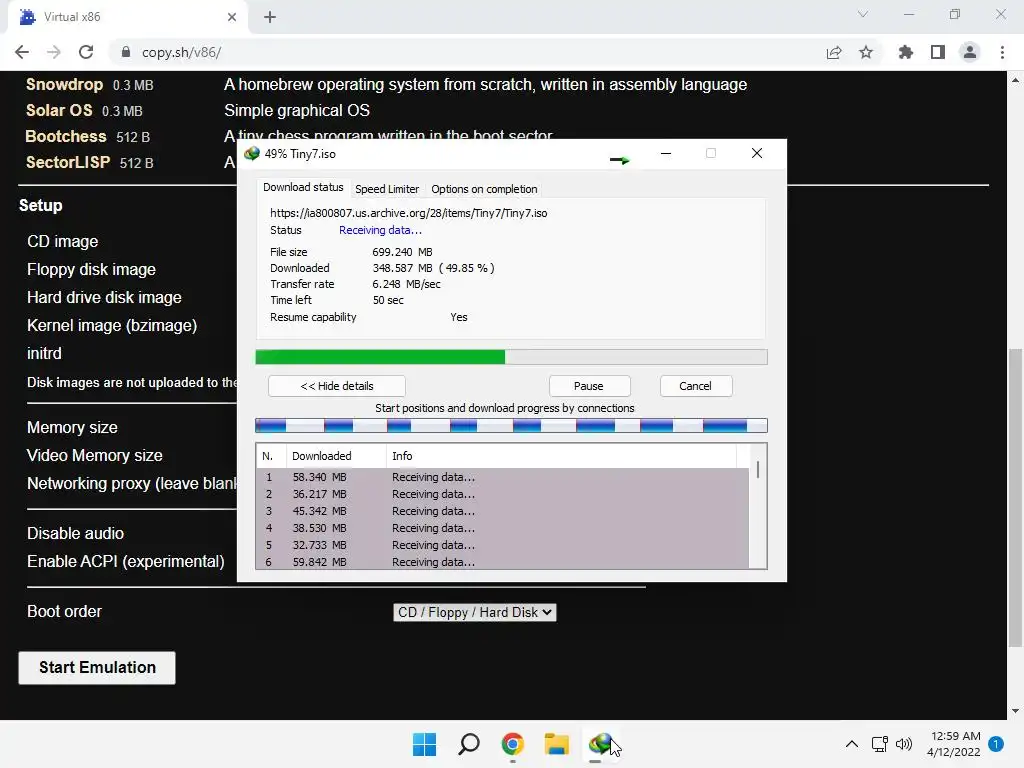Click the download dialog title icon
The image size is (1024, 768).
click(251, 153)
